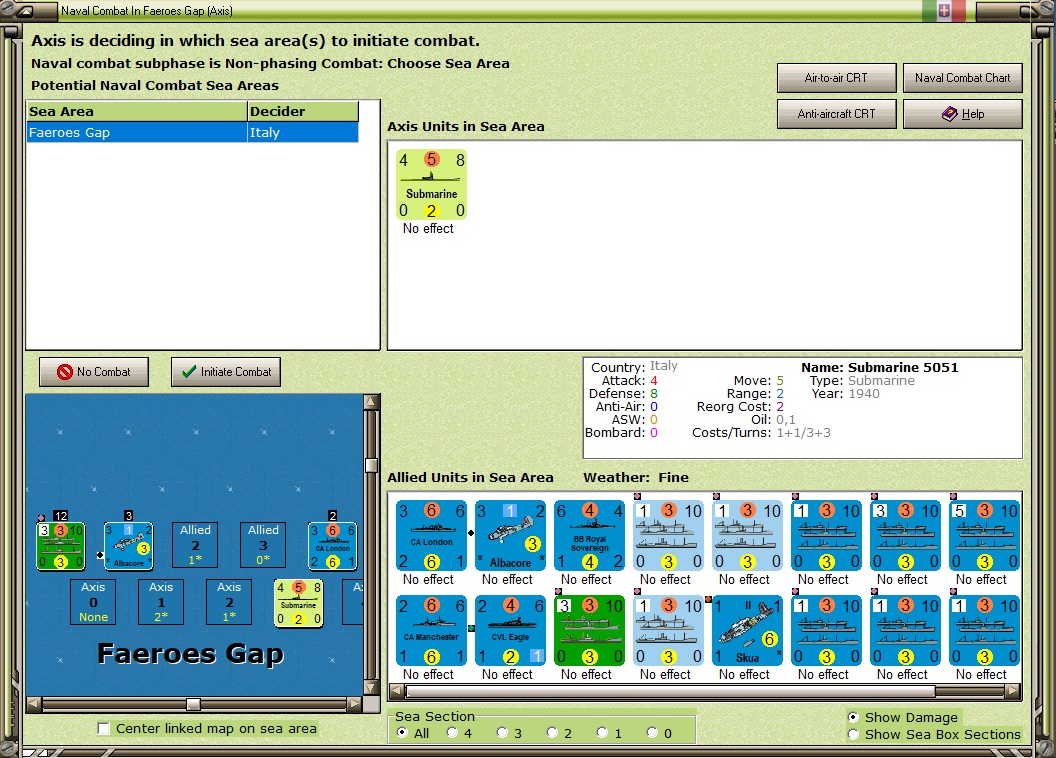Choose sea section 1
The width and height of the screenshot is (1056, 758).
pos(603,732)
